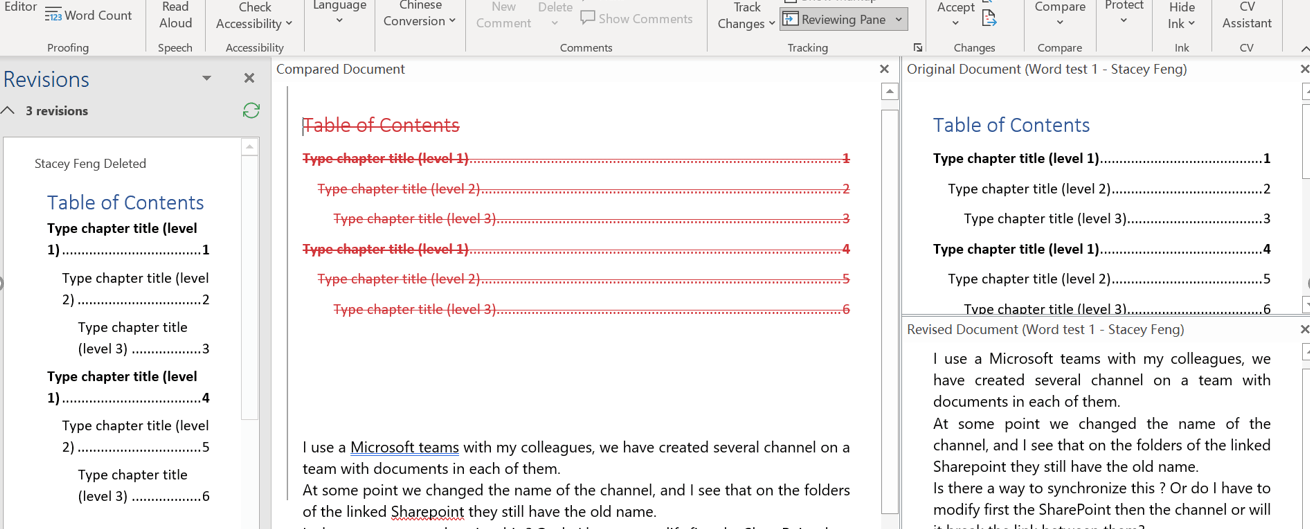This screenshot has height=529, width=1310.
Task: Click the level 1 entry ending in 4 in Revisions pane
Action: [x=128, y=387]
